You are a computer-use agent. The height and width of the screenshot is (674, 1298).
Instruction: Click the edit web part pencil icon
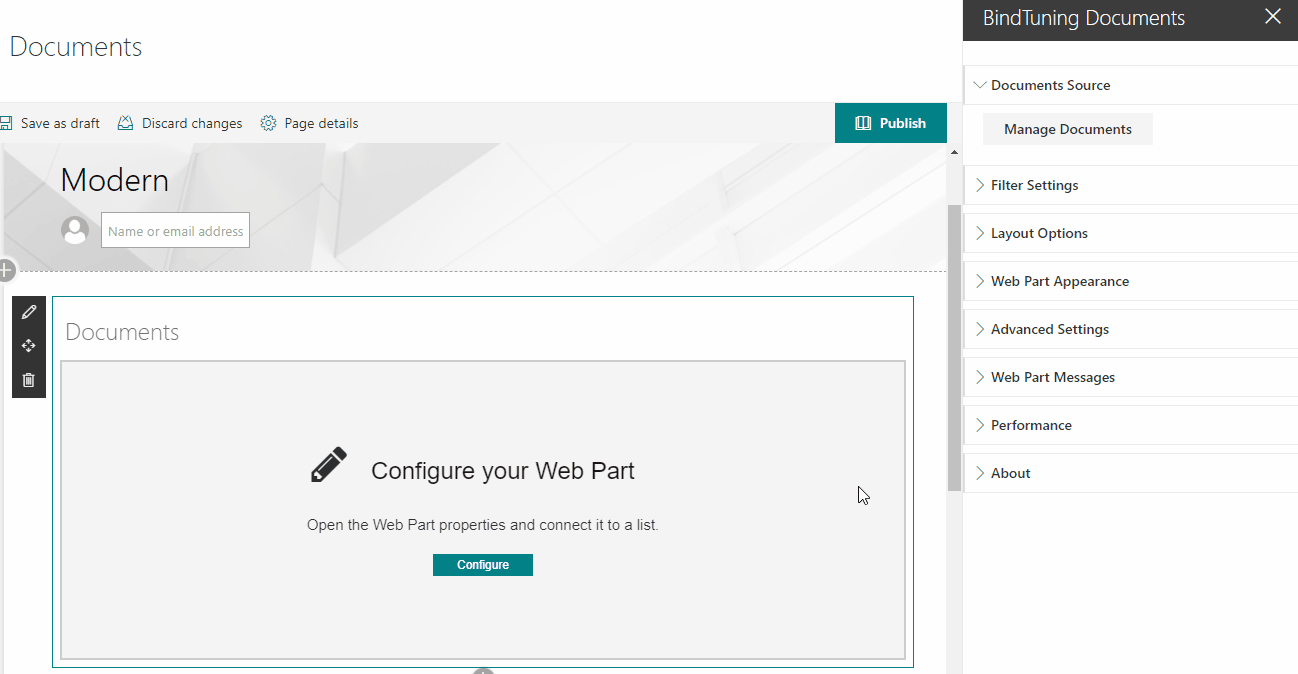(x=28, y=312)
